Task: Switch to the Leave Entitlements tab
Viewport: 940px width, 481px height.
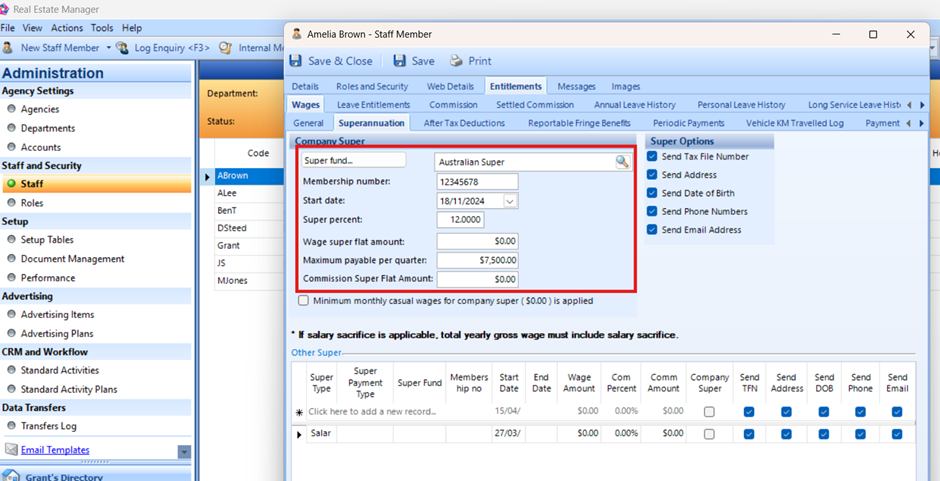Action: click(x=373, y=105)
